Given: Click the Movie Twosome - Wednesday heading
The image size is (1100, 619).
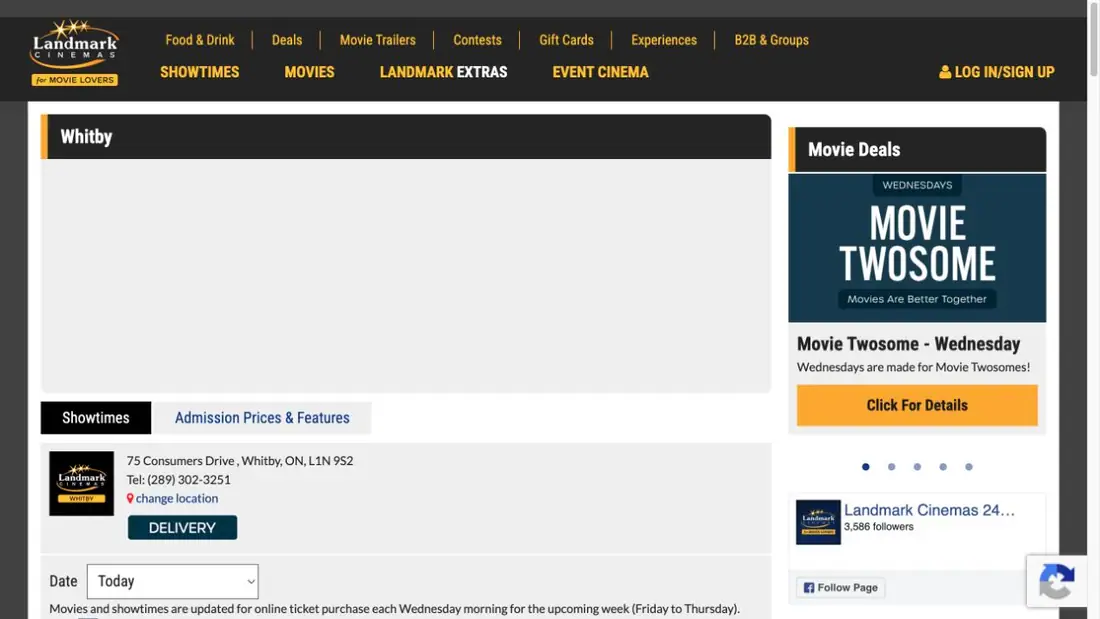Looking at the screenshot, I should pyautogui.click(x=908, y=344).
